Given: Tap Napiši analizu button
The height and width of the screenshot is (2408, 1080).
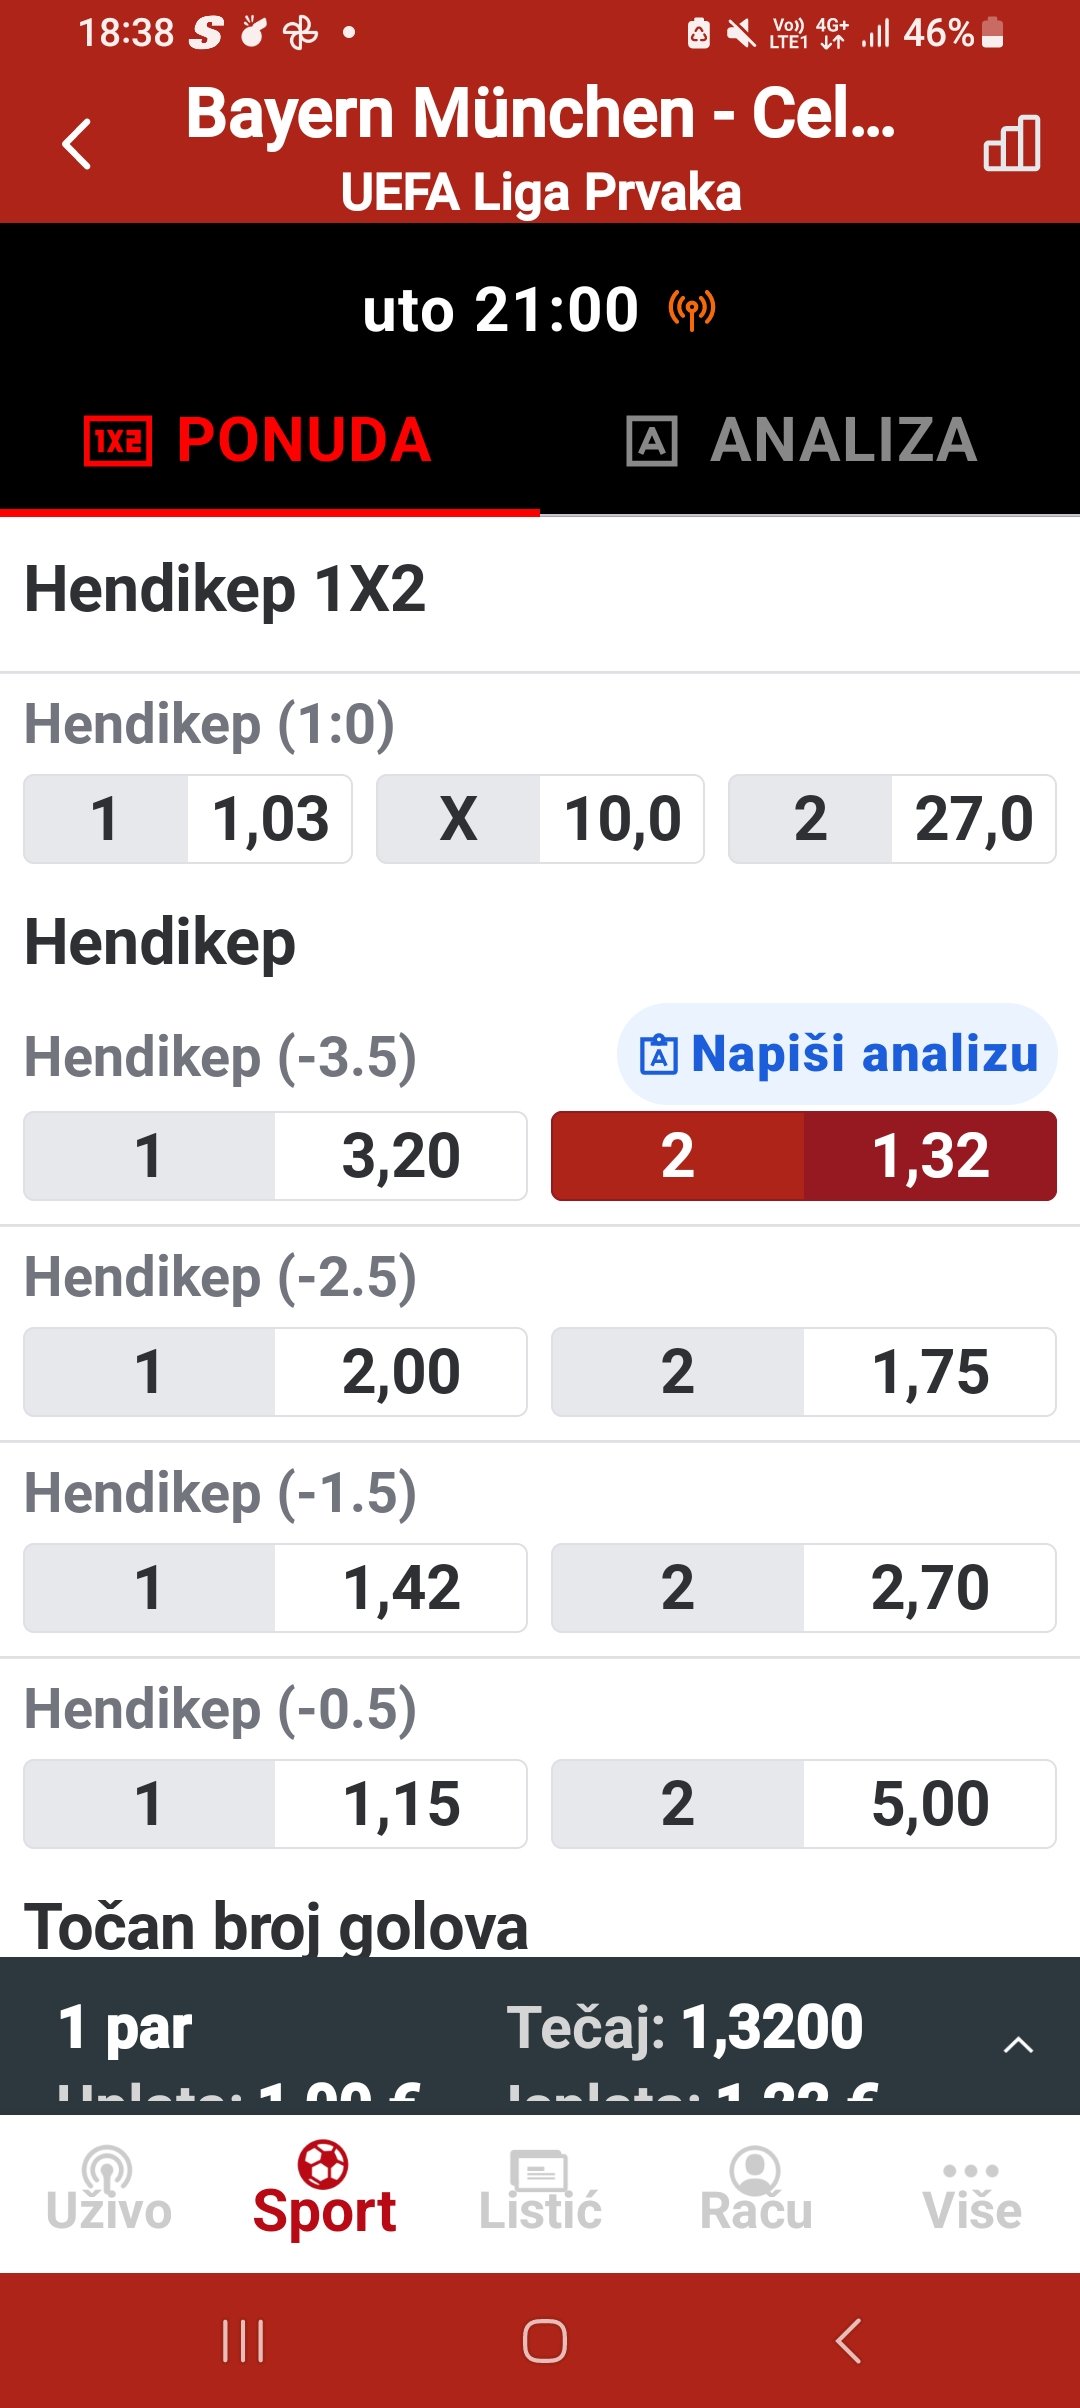Looking at the screenshot, I should pos(837,1054).
